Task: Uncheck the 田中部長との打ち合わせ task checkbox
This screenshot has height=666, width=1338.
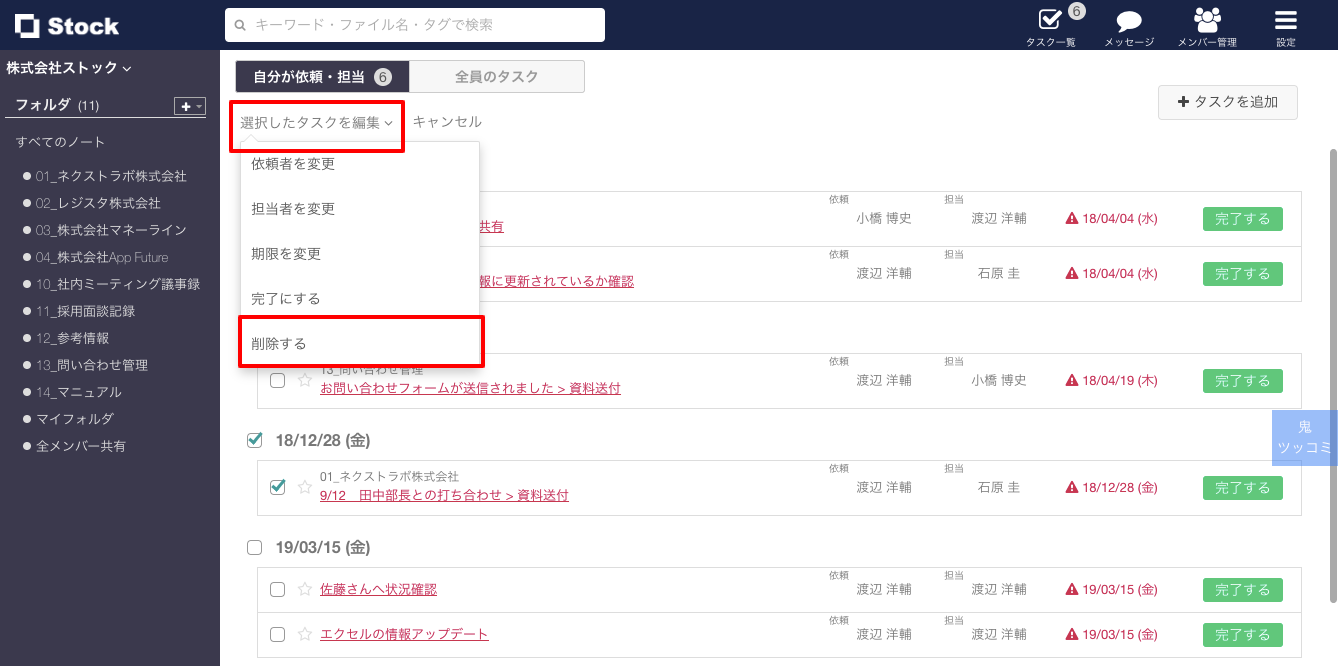Action: pyautogui.click(x=278, y=487)
